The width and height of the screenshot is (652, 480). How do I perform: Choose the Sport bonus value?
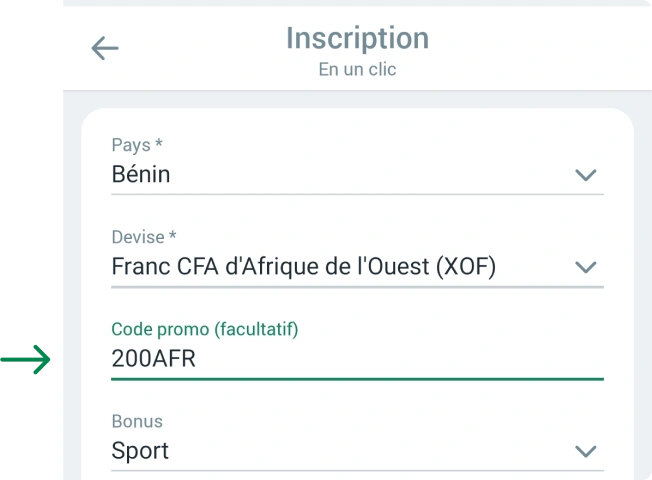pos(140,451)
